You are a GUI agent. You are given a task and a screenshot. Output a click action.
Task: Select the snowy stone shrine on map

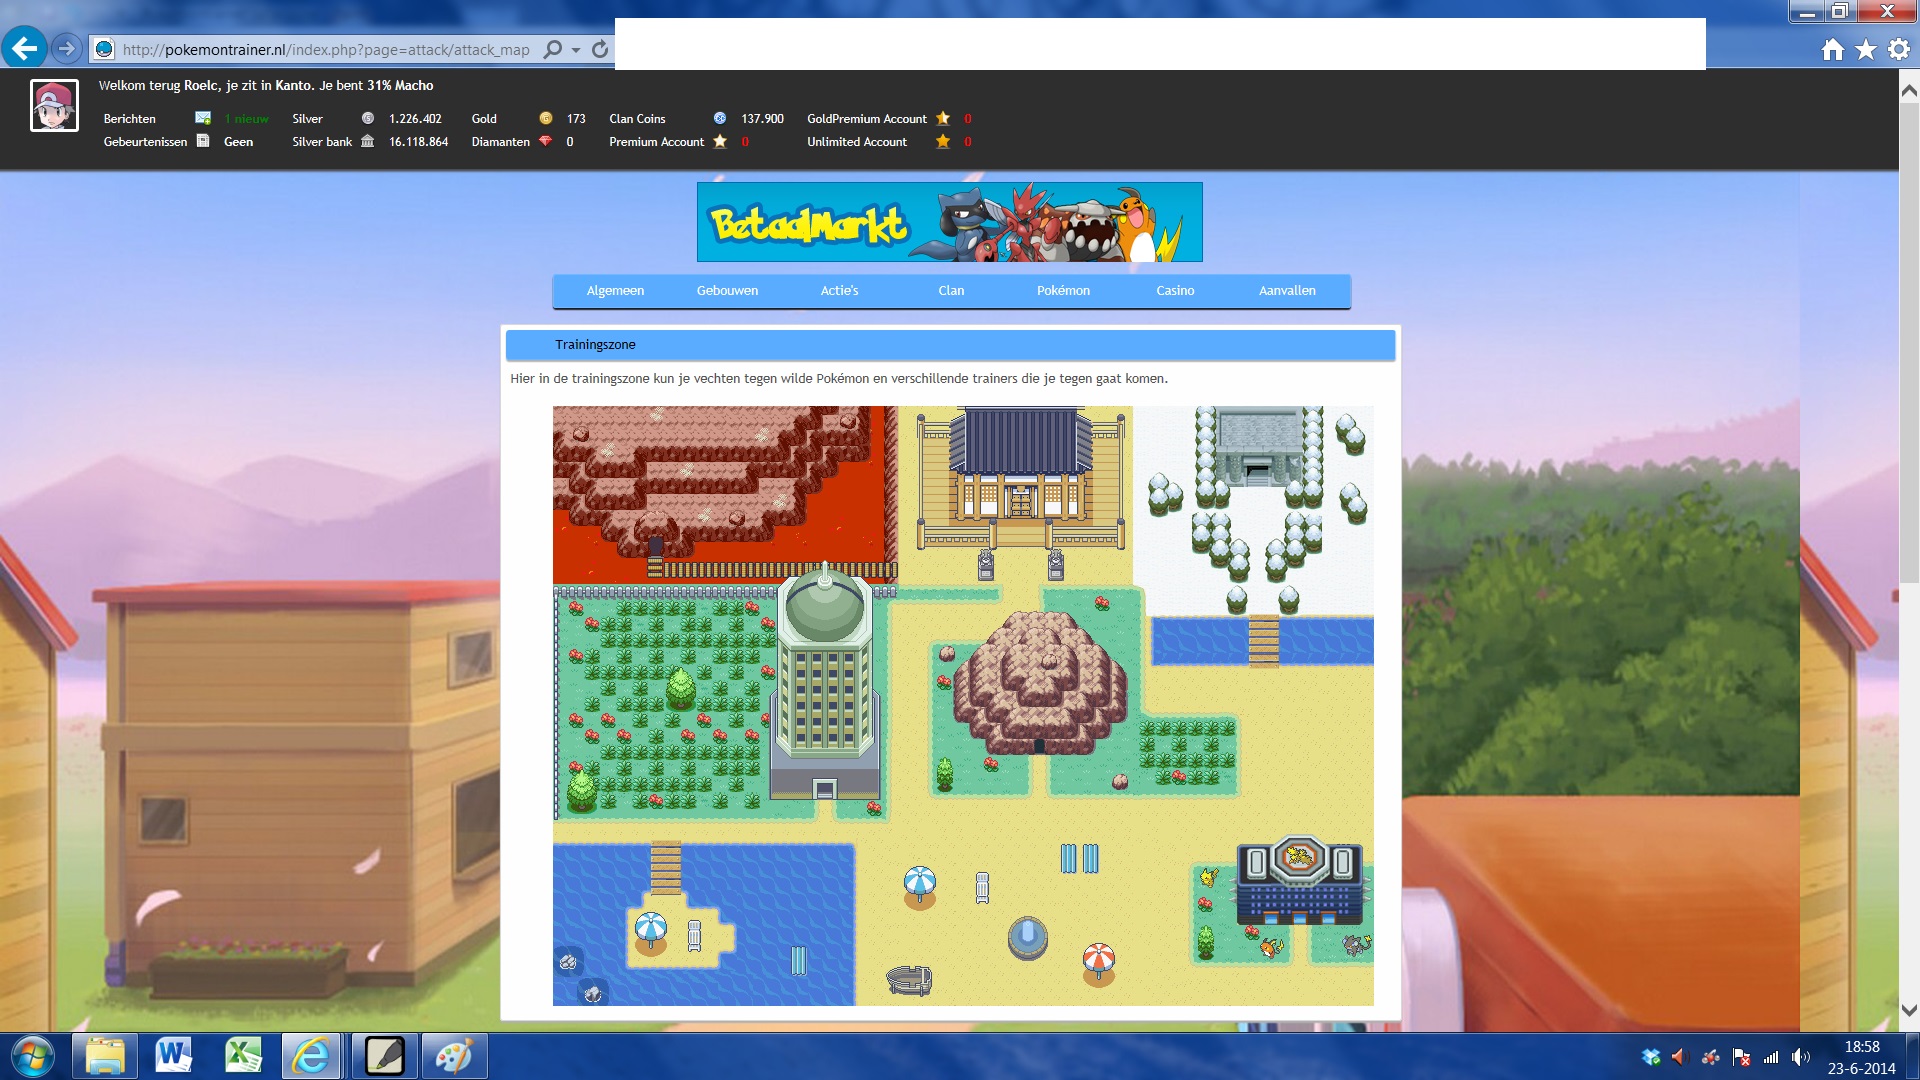tap(1258, 446)
